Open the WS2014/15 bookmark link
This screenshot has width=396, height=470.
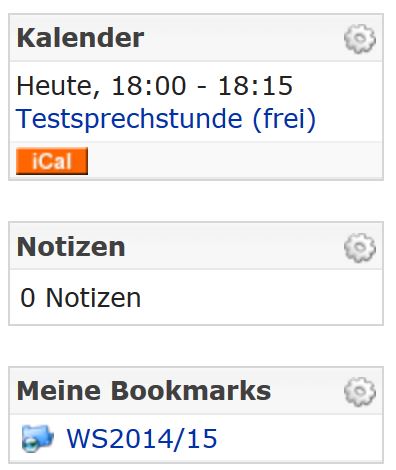tap(142, 438)
